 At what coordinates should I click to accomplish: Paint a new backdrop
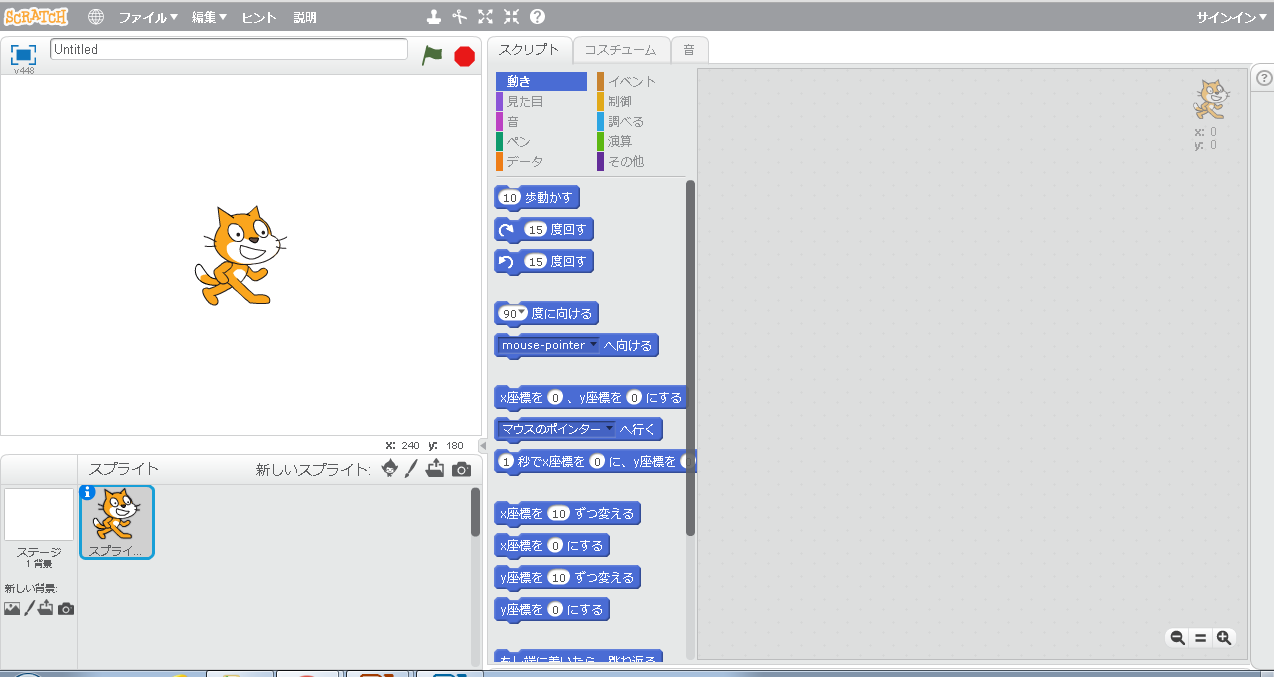[29, 608]
